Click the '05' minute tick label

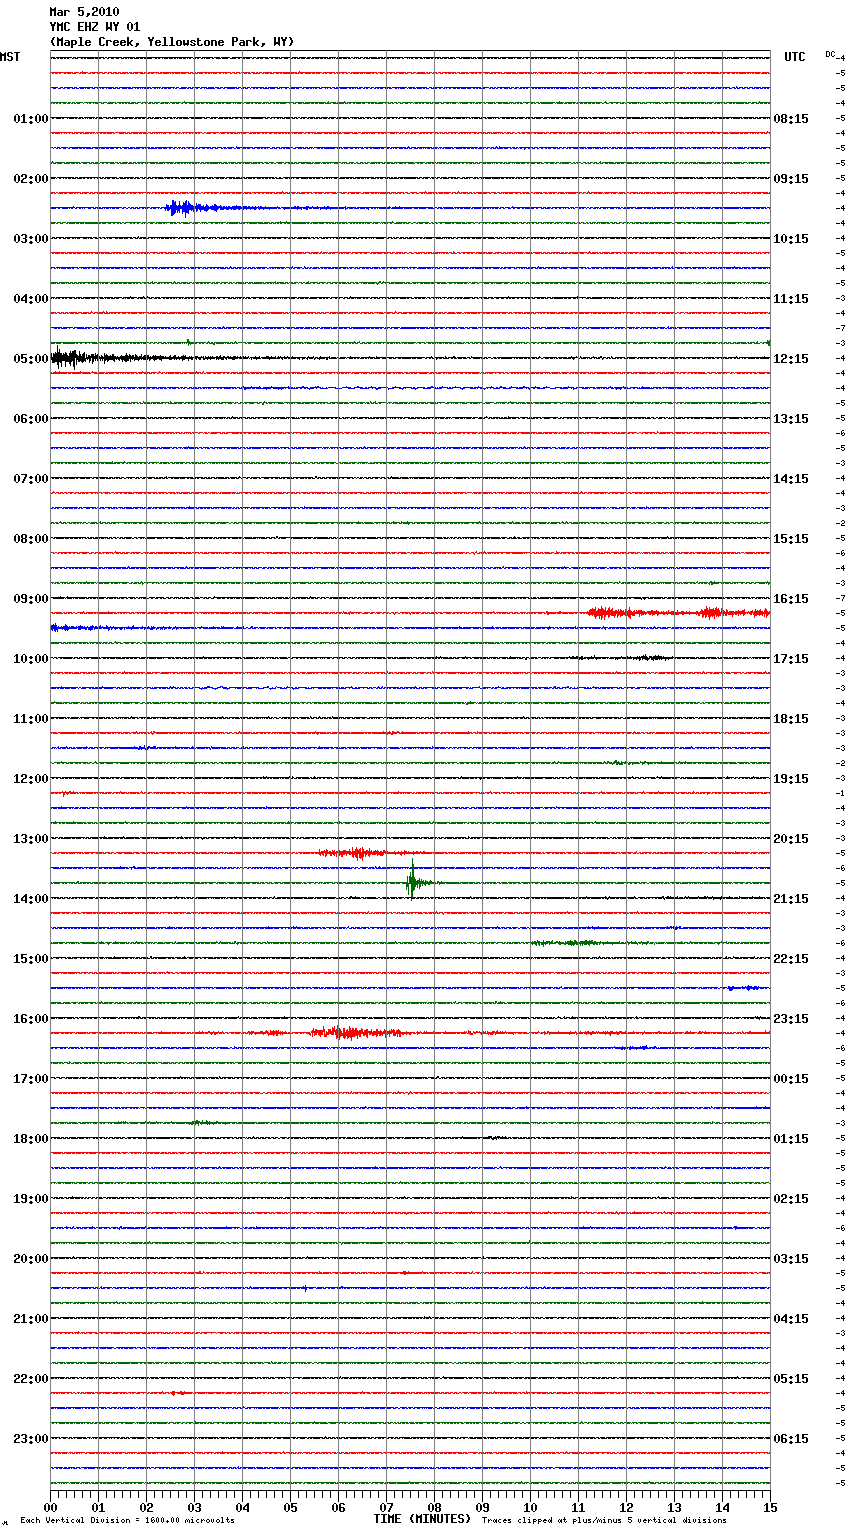pos(291,1507)
